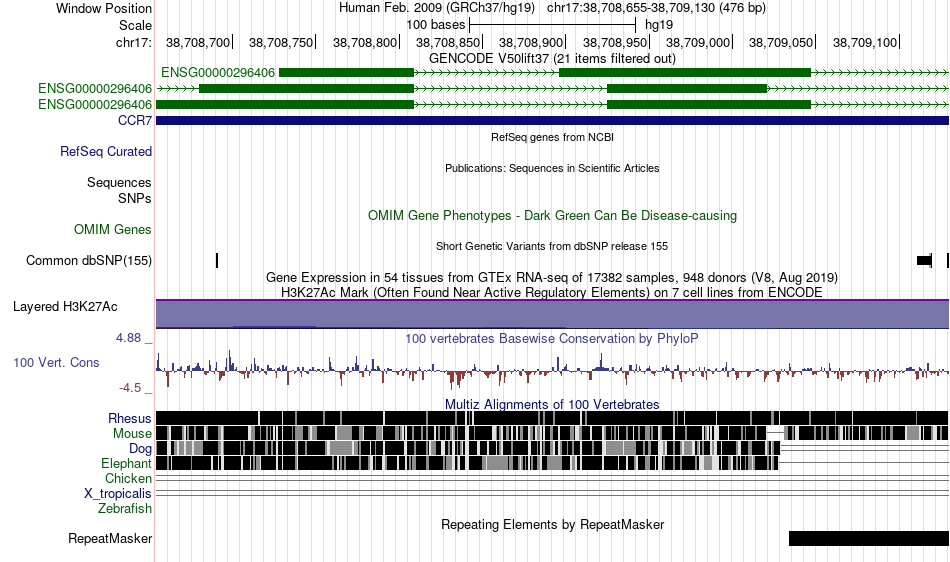Click 'Publications: Sequences in Scientific Articles' title

pos(552,168)
